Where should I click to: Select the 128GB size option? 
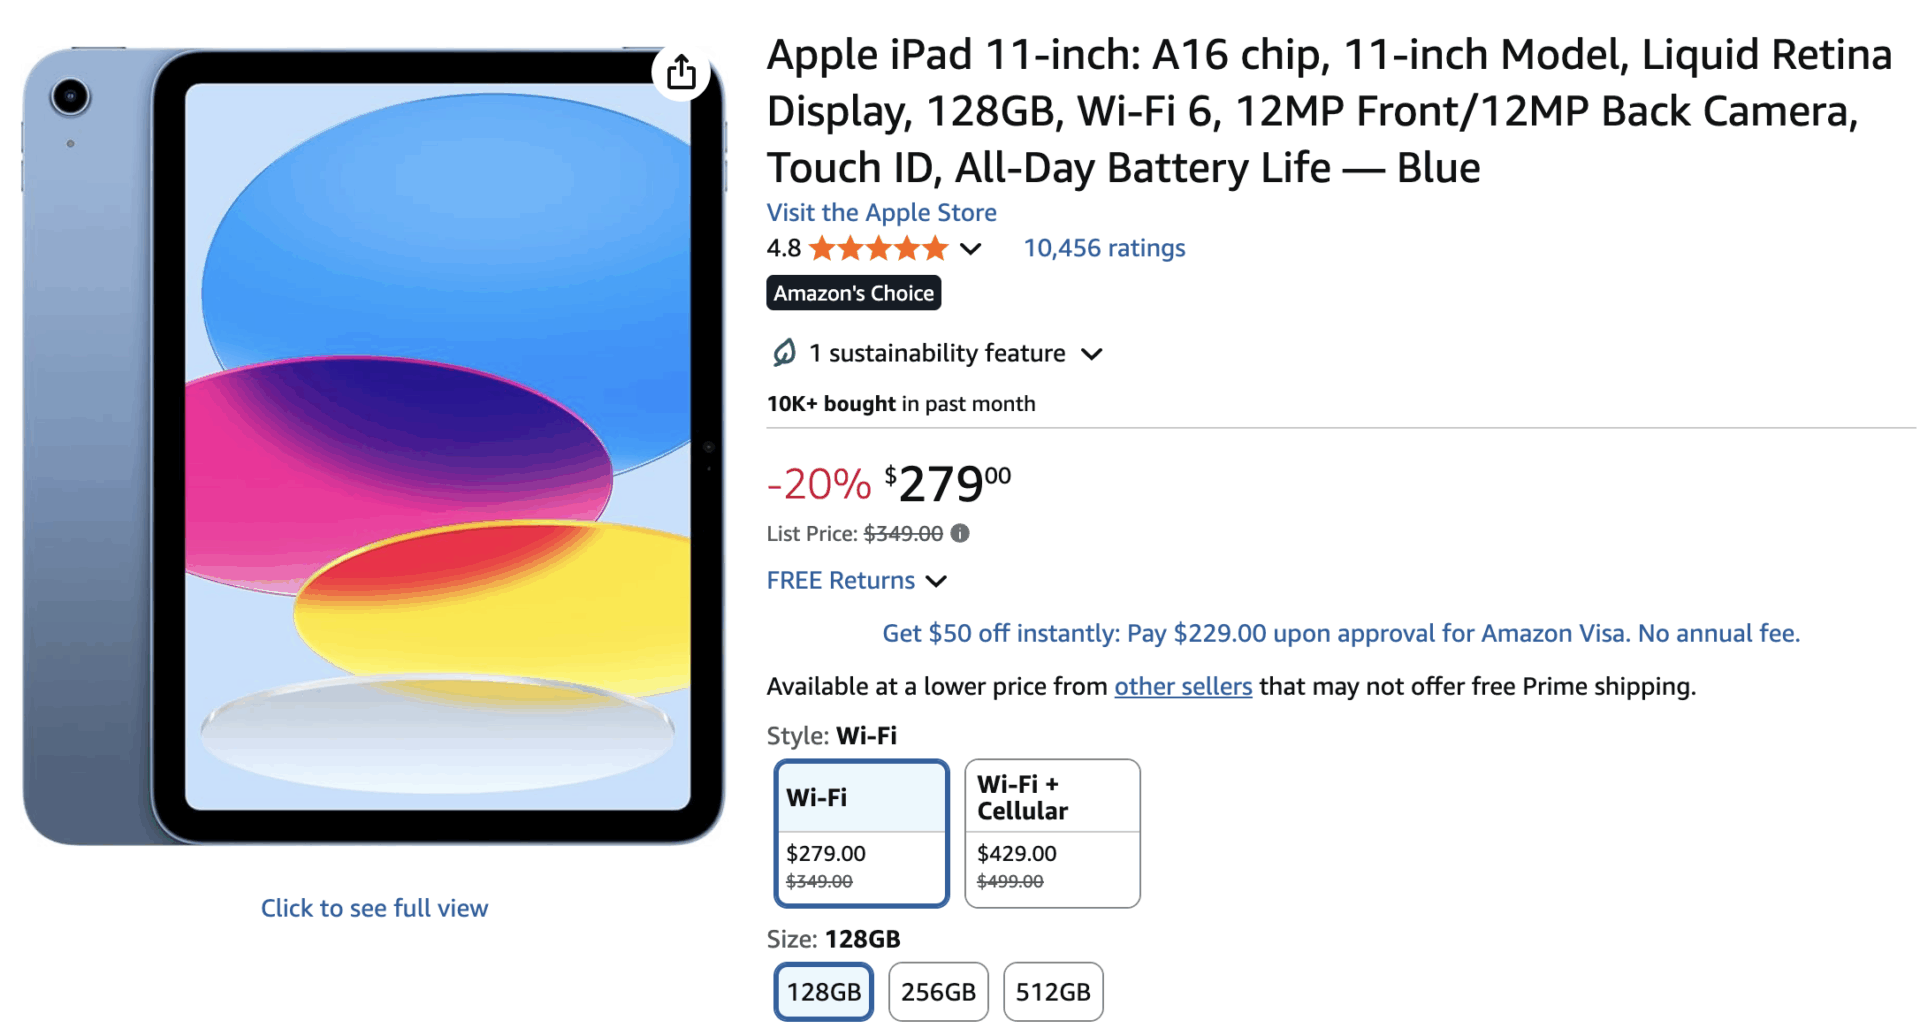pyautogui.click(x=823, y=991)
